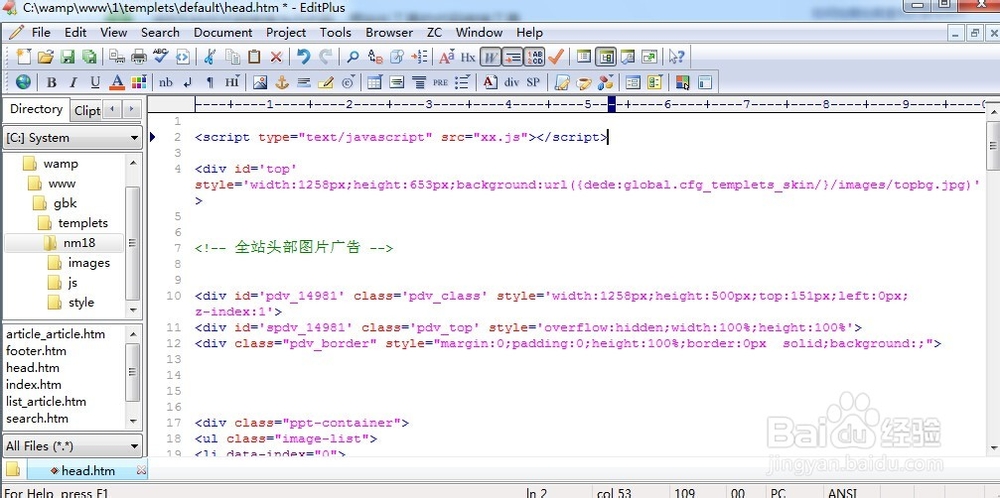Click the Hx hex viewer icon

click(x=468, y=57)
